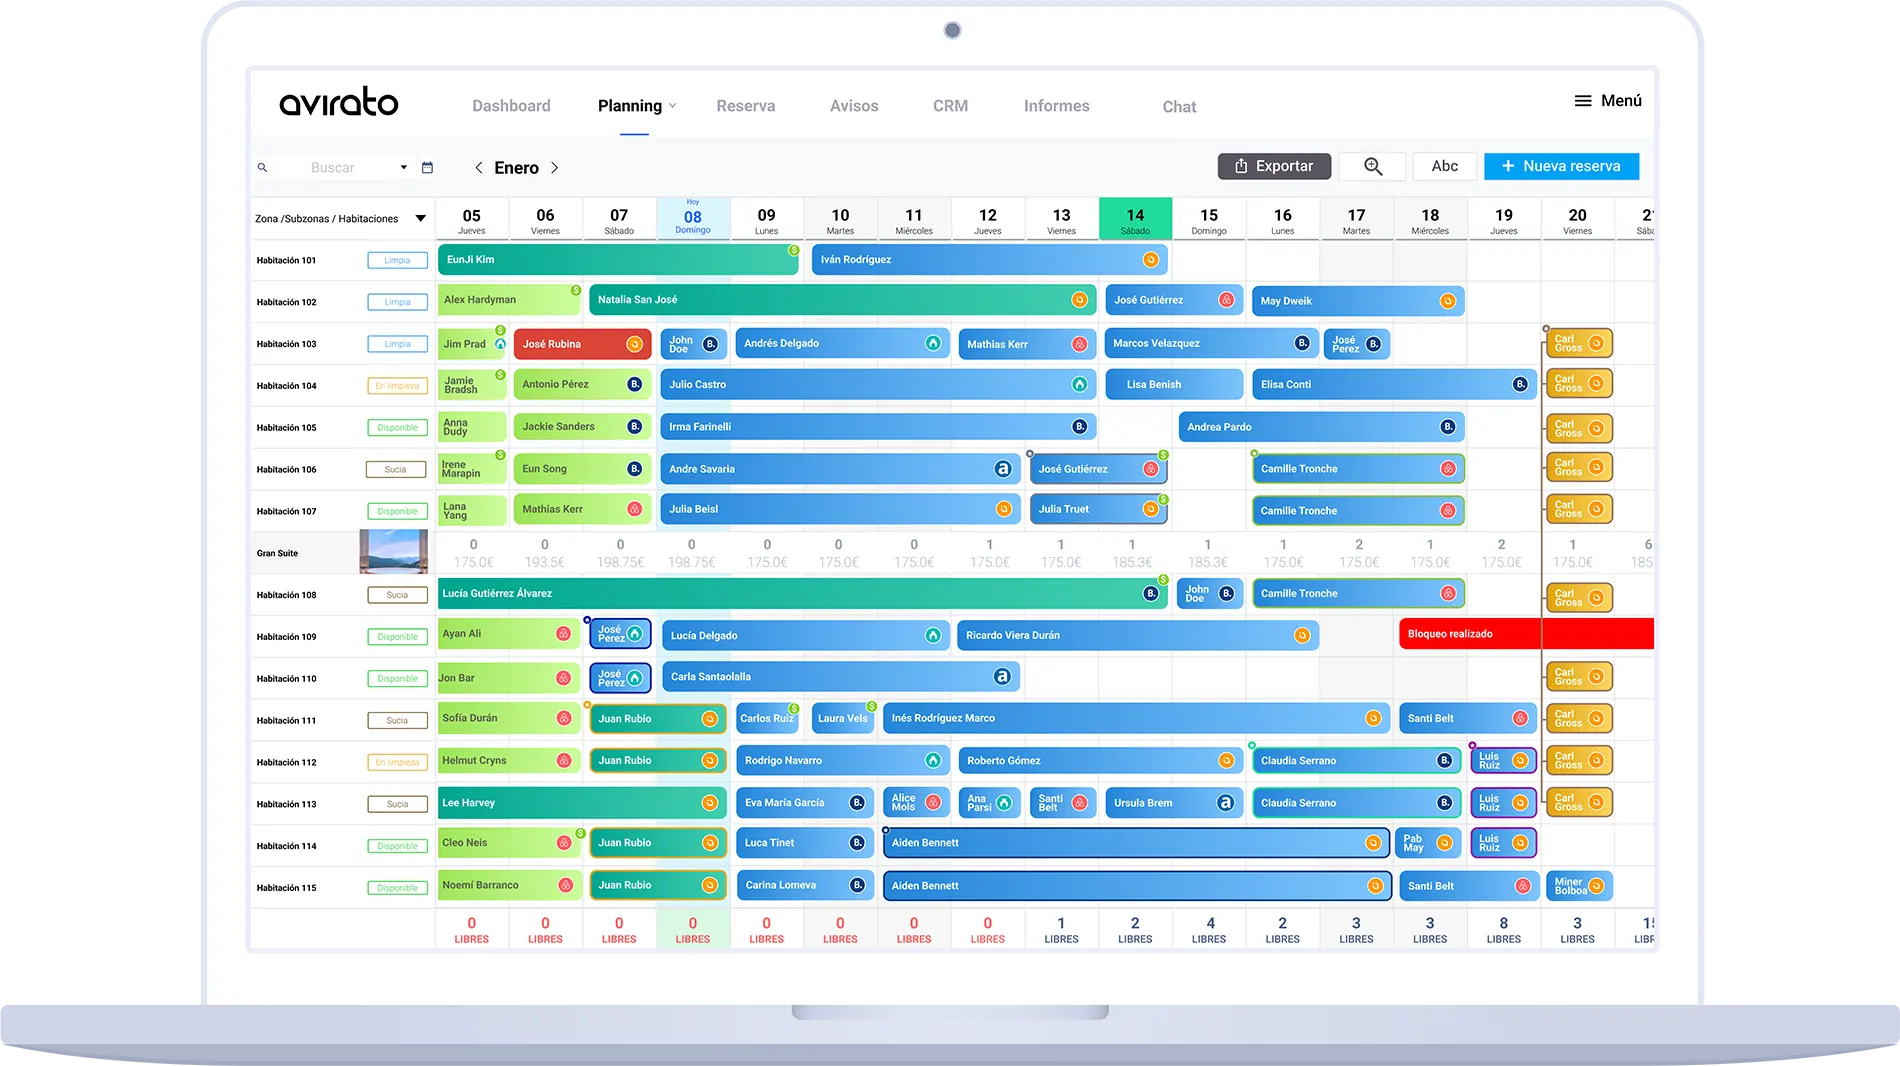Toggle the Sucia status for Habitación 108

coord(397,594)
